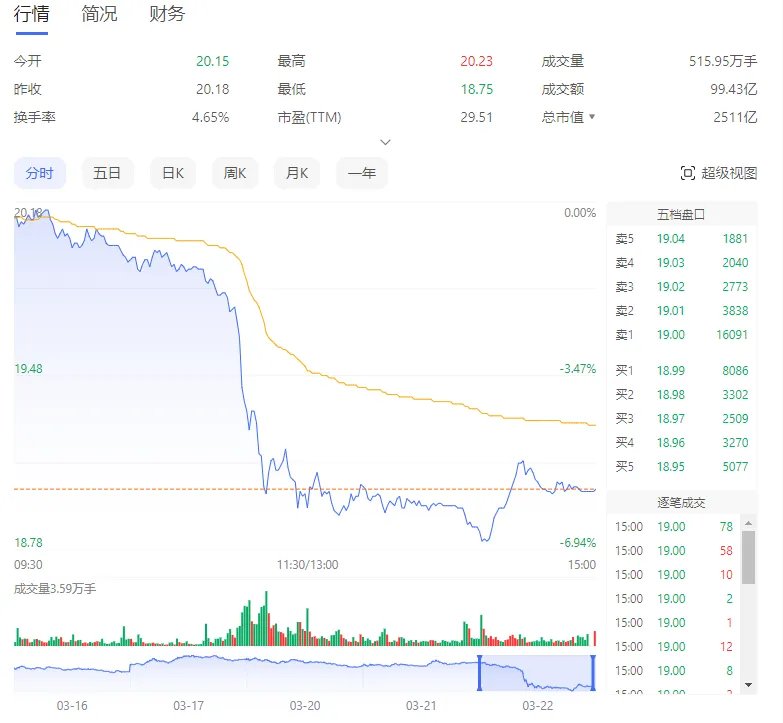Screen dimensions: 783x723
Task: Open the 总市值 dropdown arrow
Action: (x=592, y=117)
